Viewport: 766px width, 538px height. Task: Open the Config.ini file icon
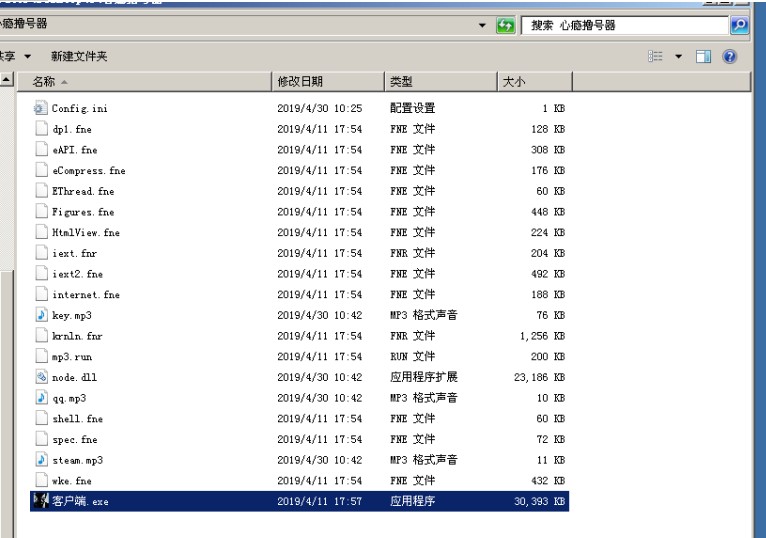pos(41,108)
